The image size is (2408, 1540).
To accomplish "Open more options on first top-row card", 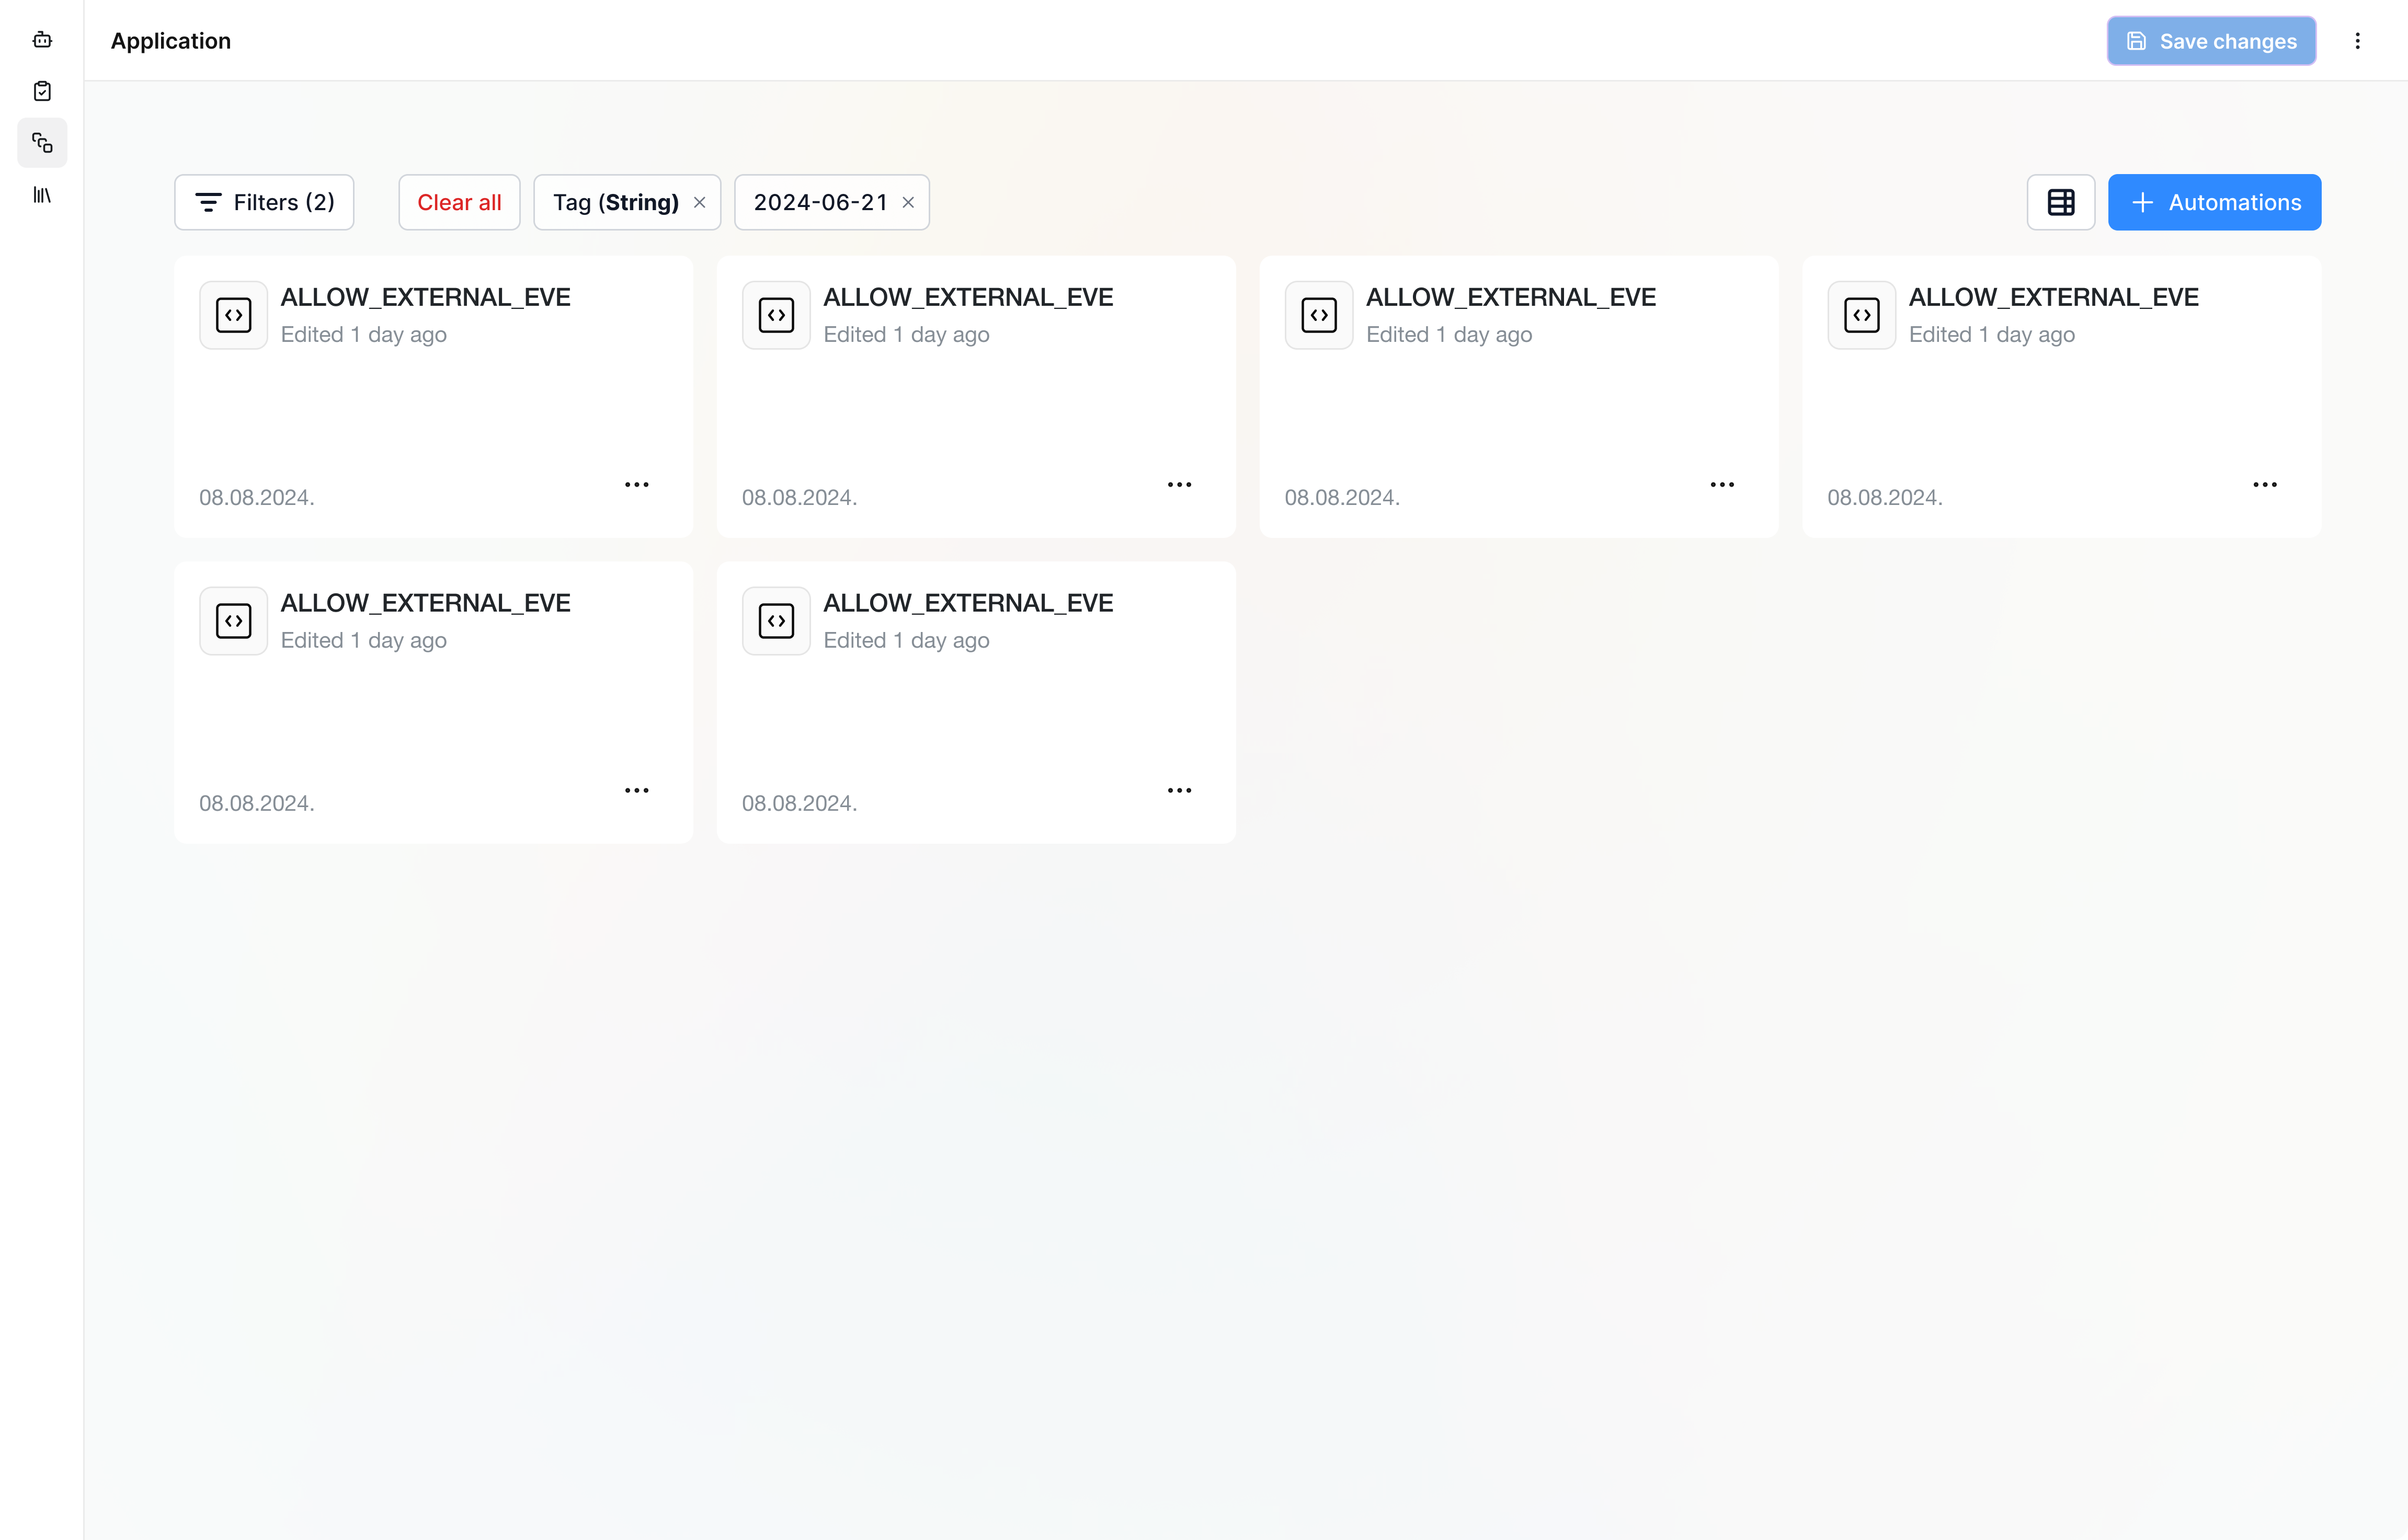I will 637,485.
